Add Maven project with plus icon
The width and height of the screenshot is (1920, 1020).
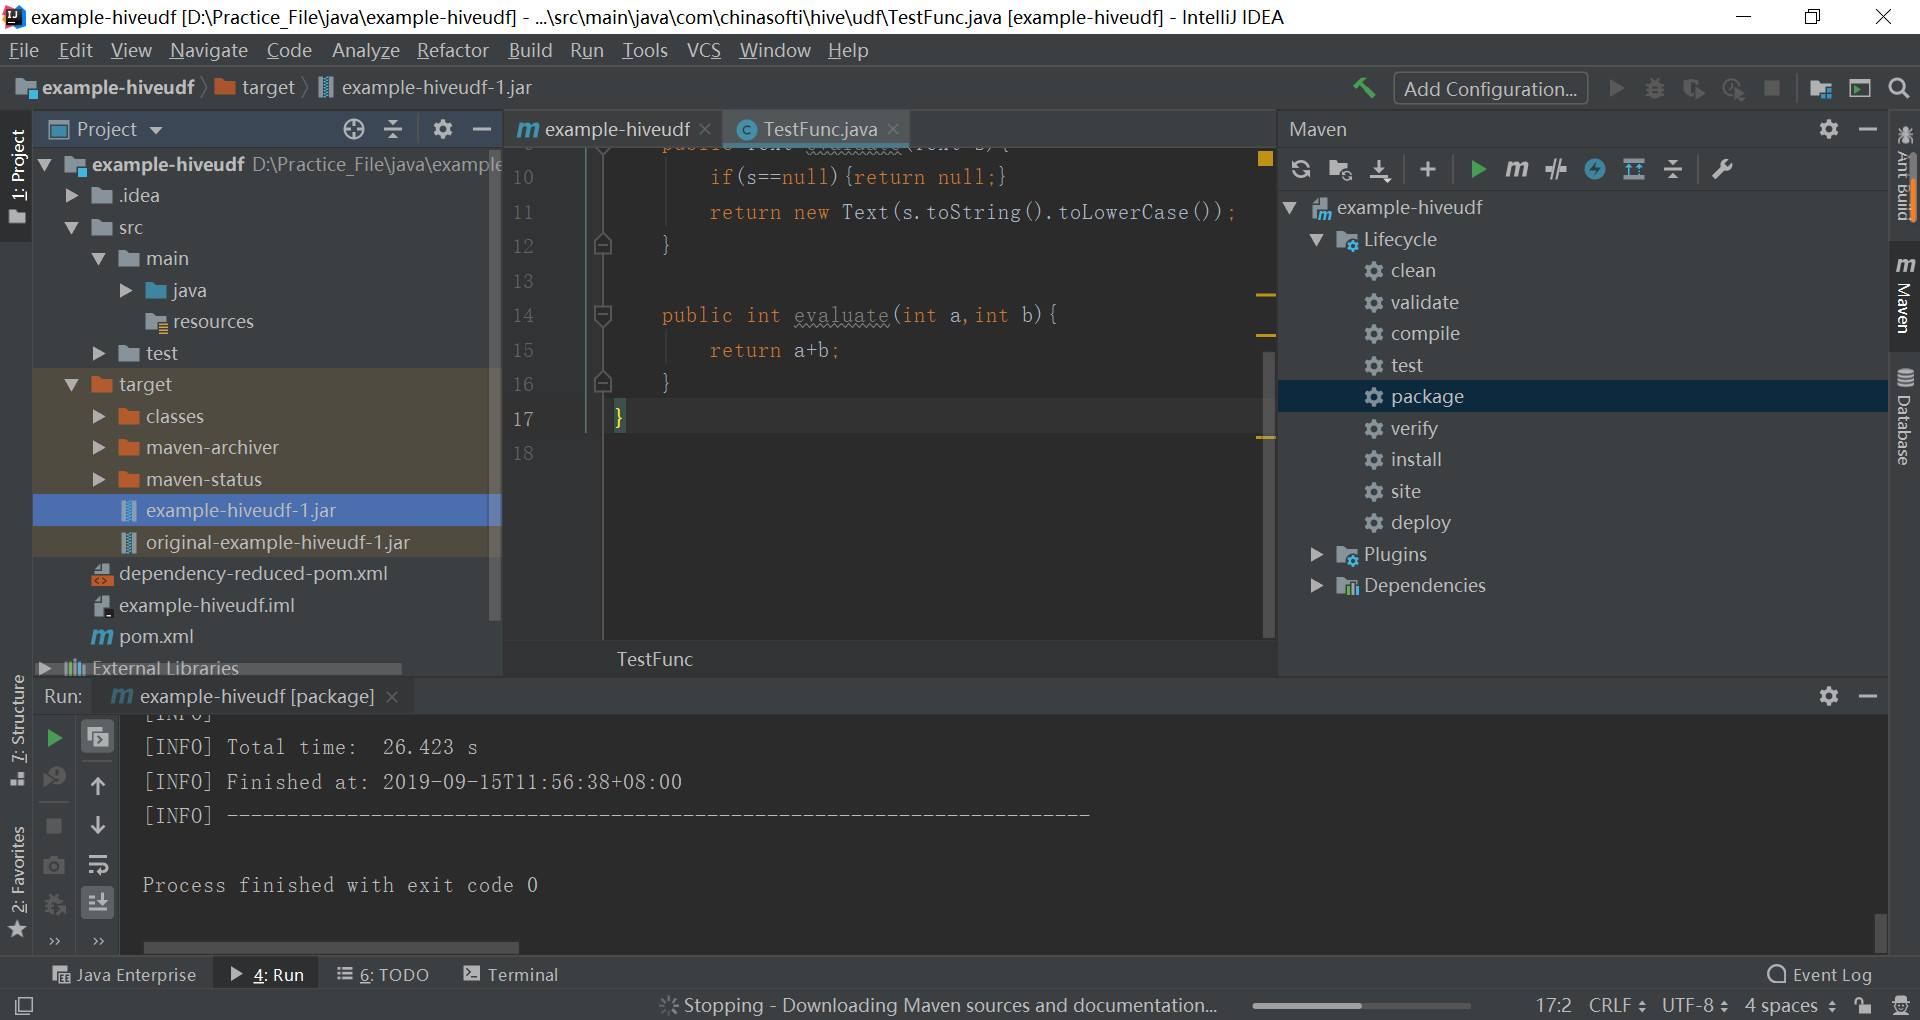(x=1427, y=169)
